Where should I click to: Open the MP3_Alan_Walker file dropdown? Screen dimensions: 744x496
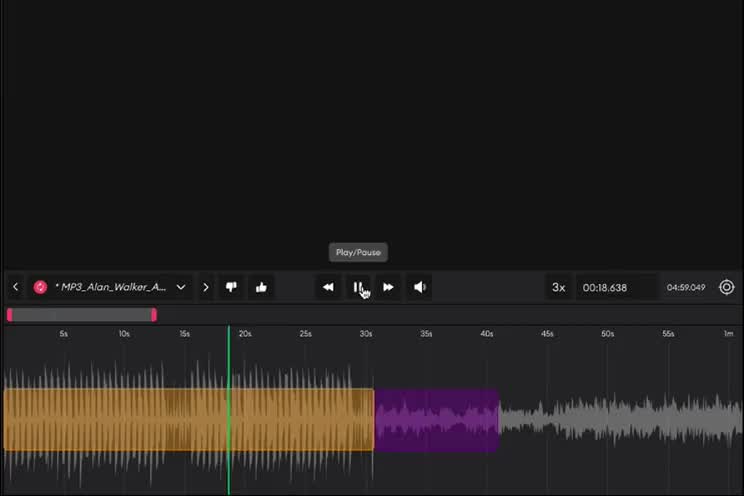tap(181, 287)
